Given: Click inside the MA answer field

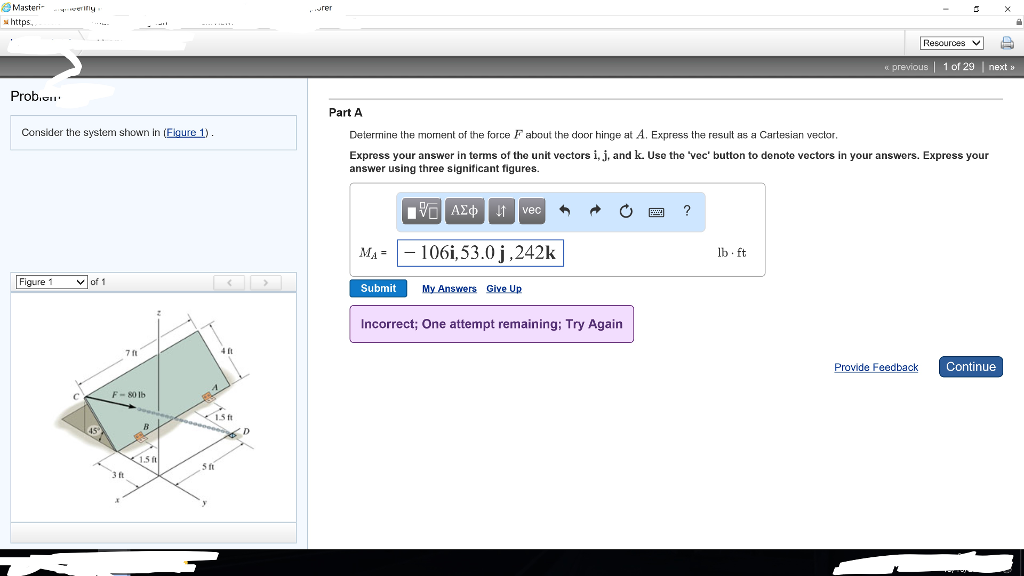Looking at the screenshot, I should click(x=480, y=253).
